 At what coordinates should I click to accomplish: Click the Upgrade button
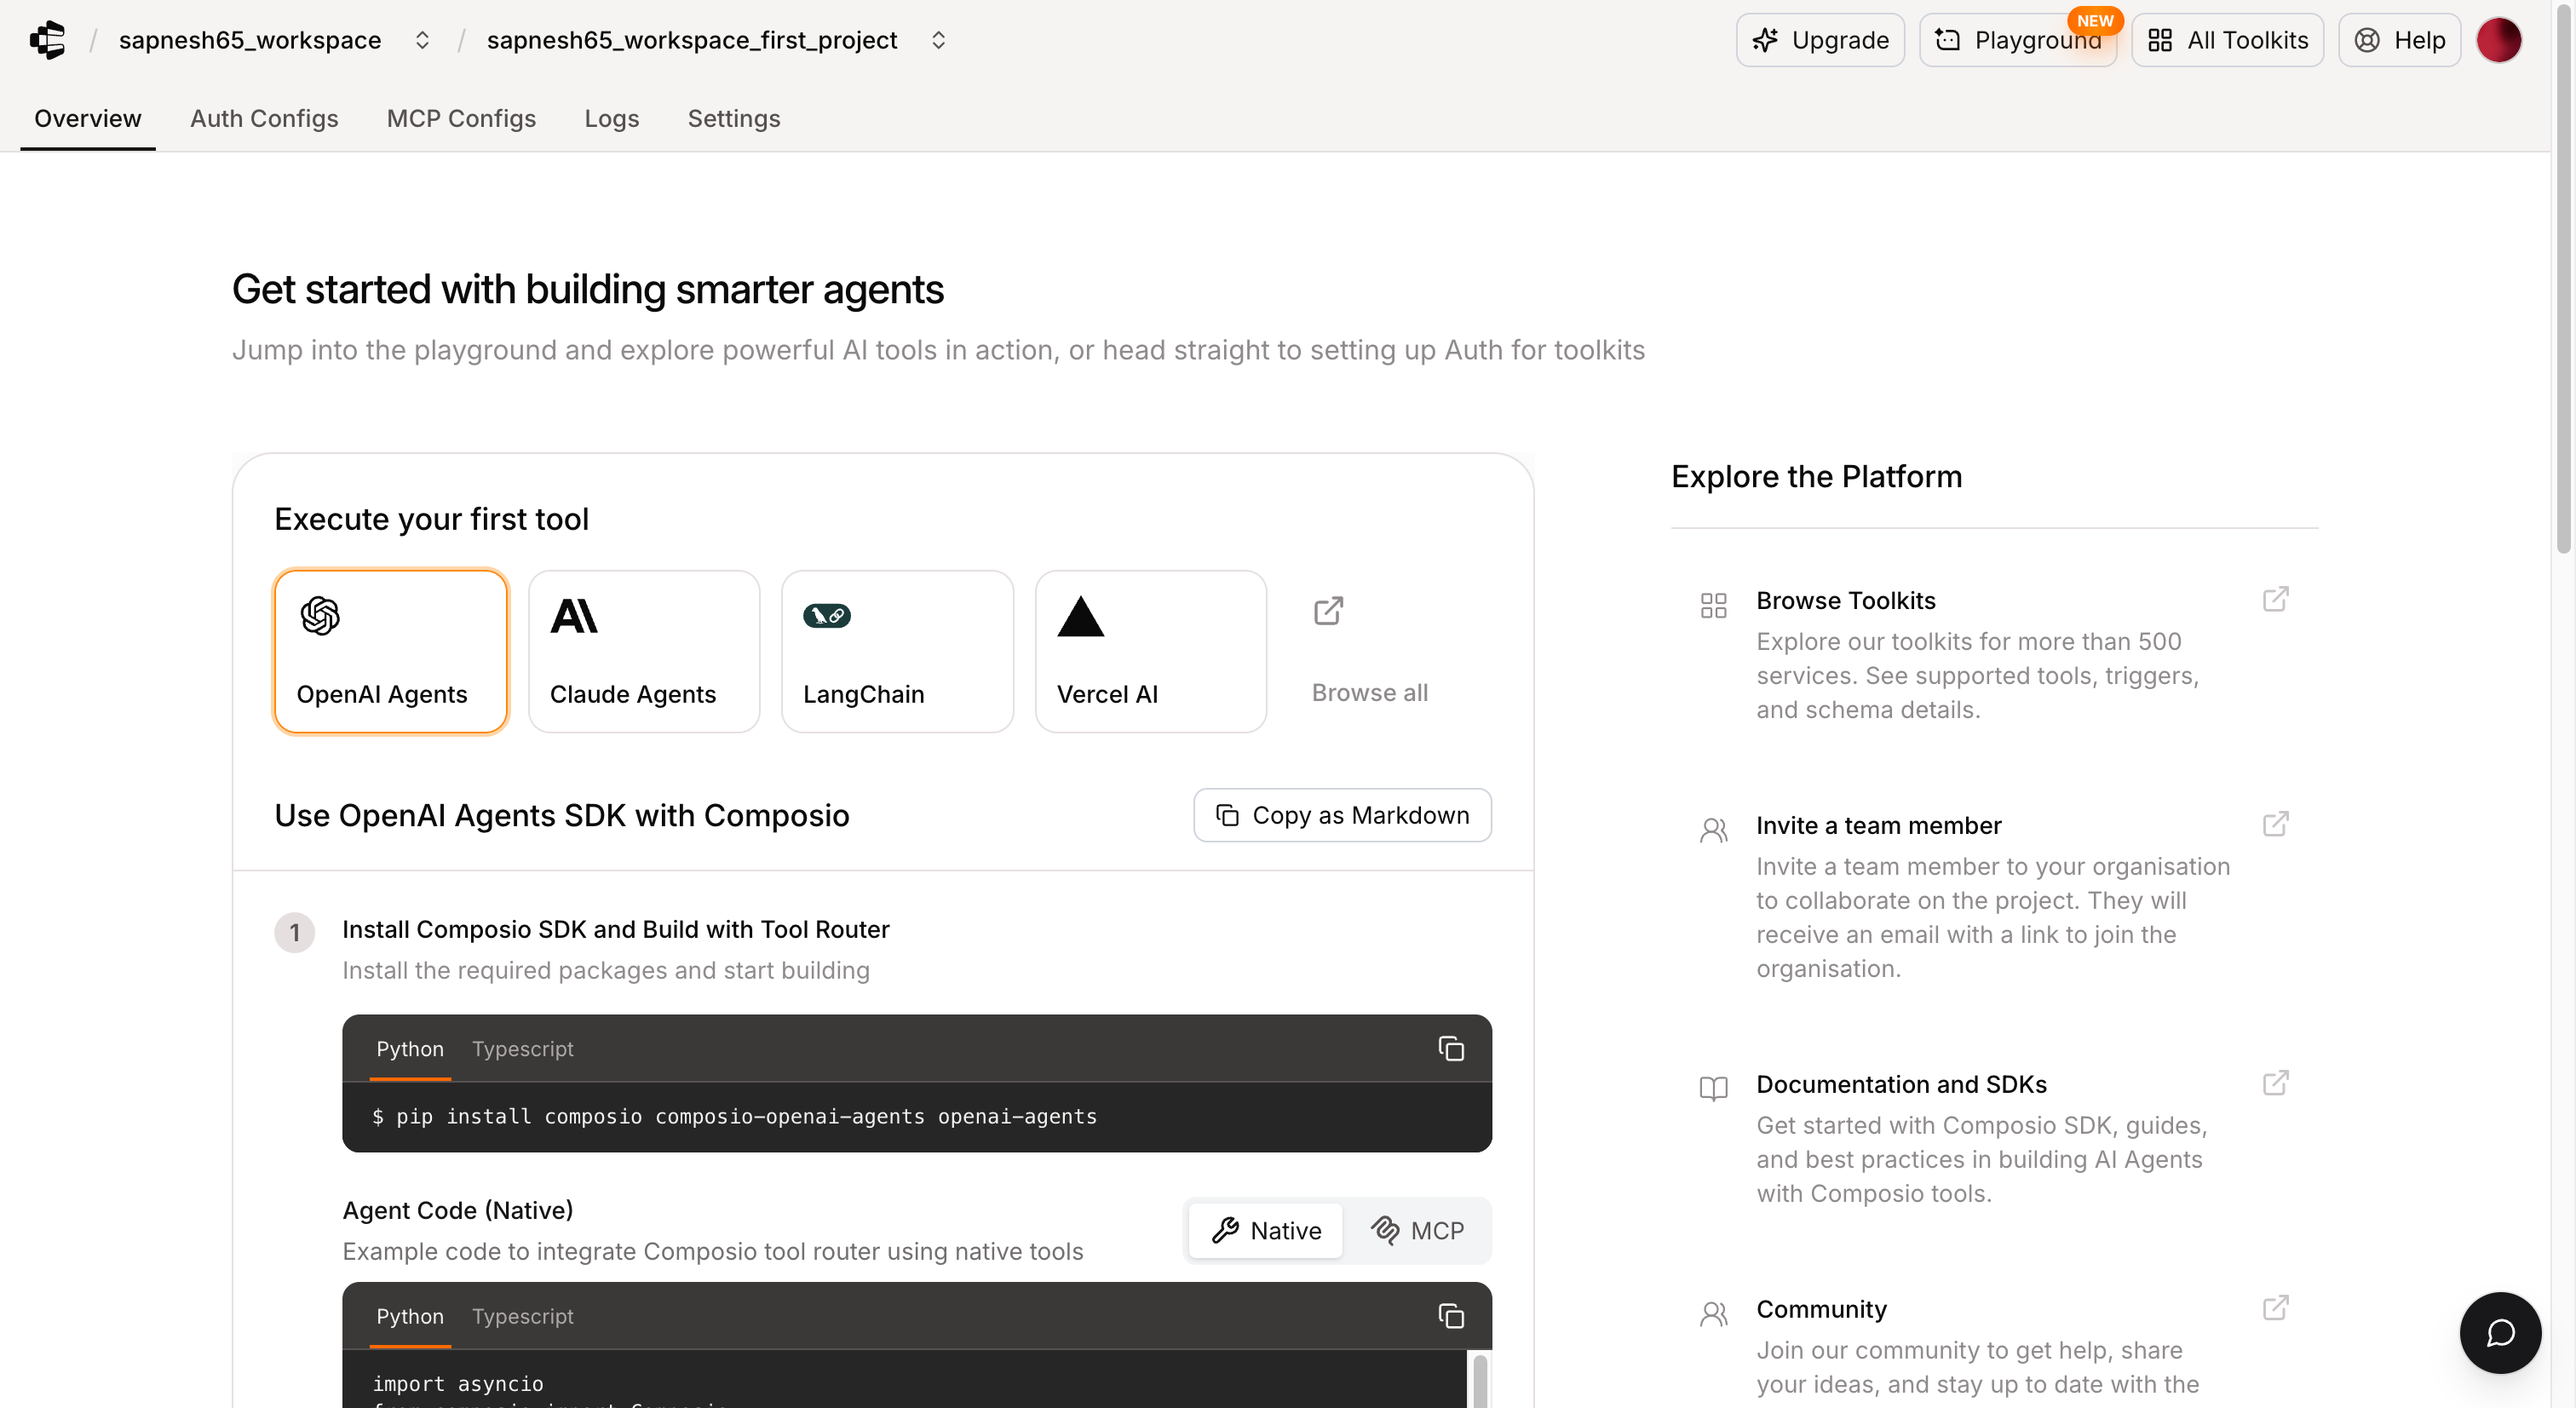[x=1820, y=40]
